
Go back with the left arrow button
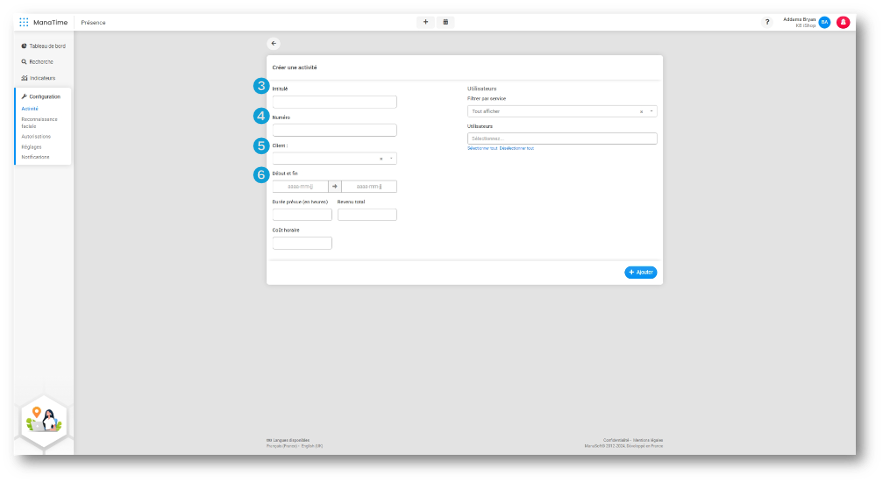pos(274,43)
